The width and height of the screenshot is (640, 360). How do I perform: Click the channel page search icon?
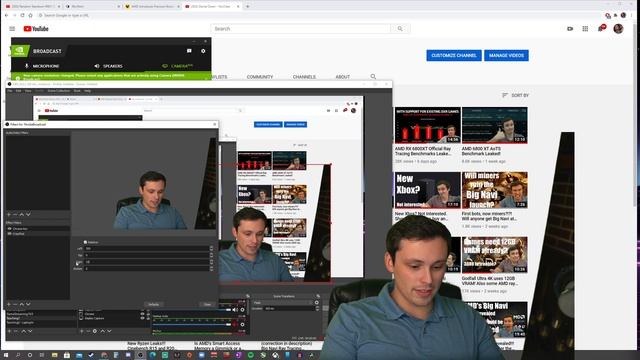(x=373, y=76)
